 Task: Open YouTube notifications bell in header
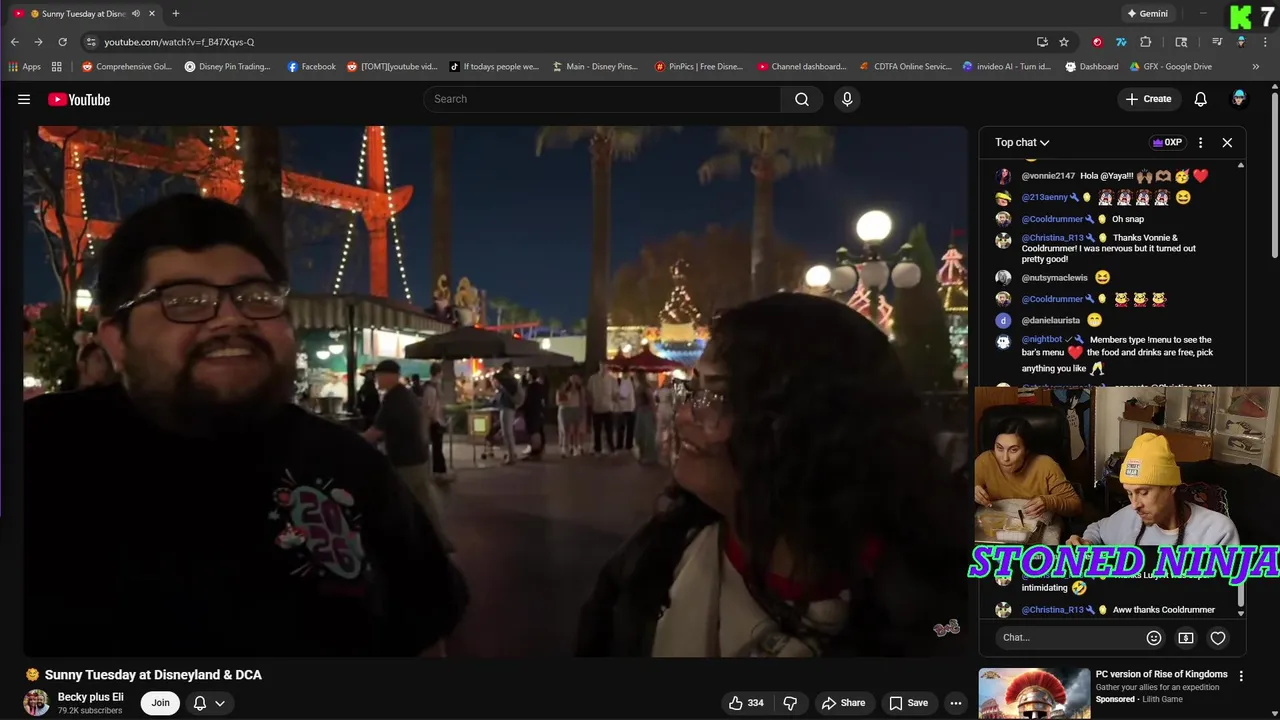click(x=1201, y=99)
